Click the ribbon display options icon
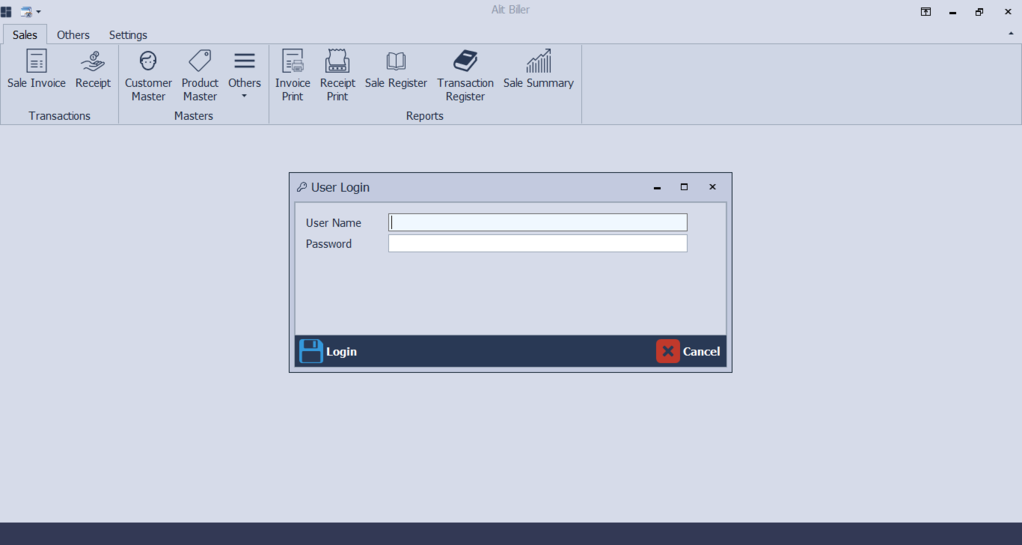Viewport: 1022px width, 545px height. click(926, 12)
